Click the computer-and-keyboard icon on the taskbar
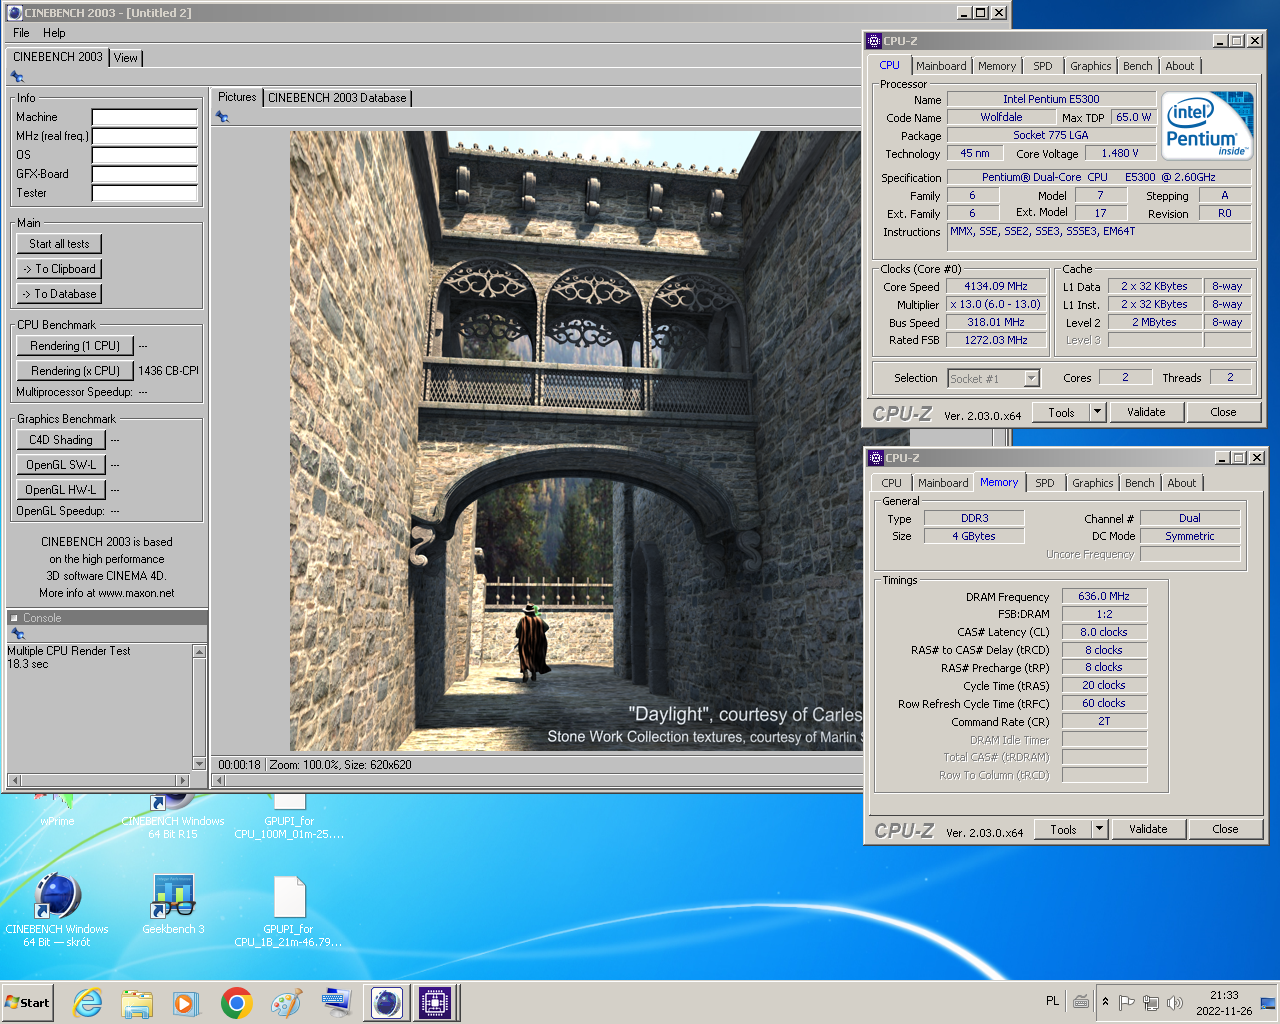This screenshot has height=1024, width=1280. tap(335, 1002)
